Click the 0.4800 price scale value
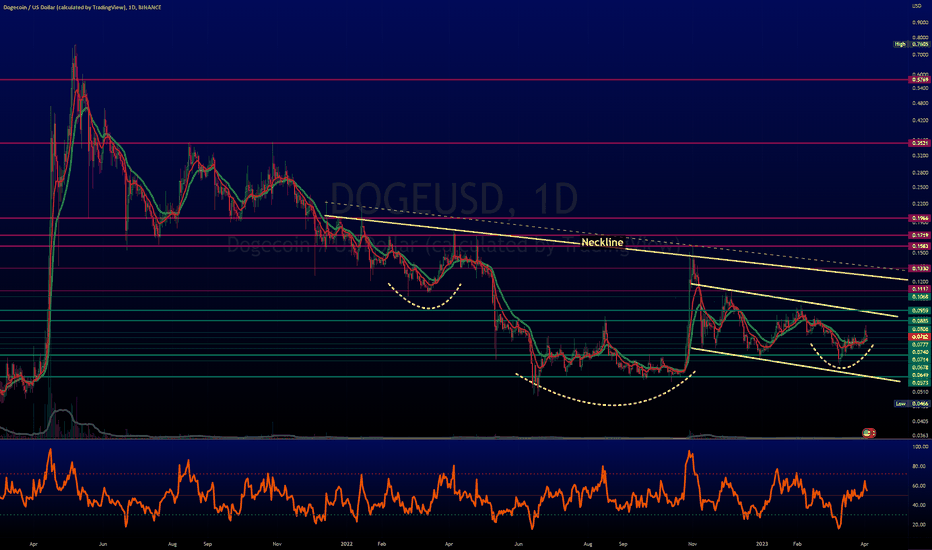The image size is (932, 550). coord(920,103)
